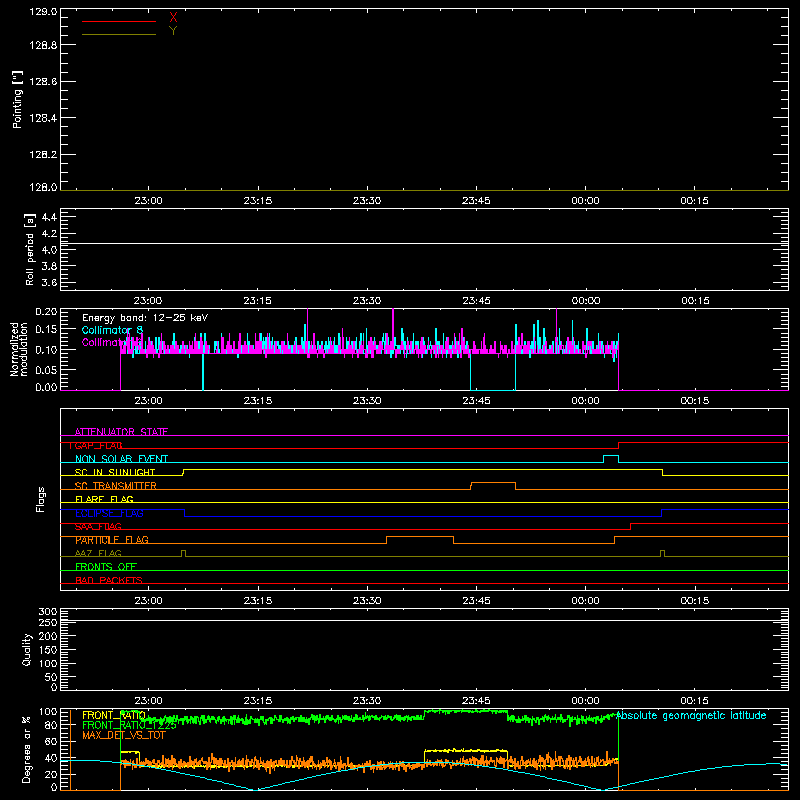Click the olive Y legend label
Screen dimensions: 800x800
tap(173, 31)
